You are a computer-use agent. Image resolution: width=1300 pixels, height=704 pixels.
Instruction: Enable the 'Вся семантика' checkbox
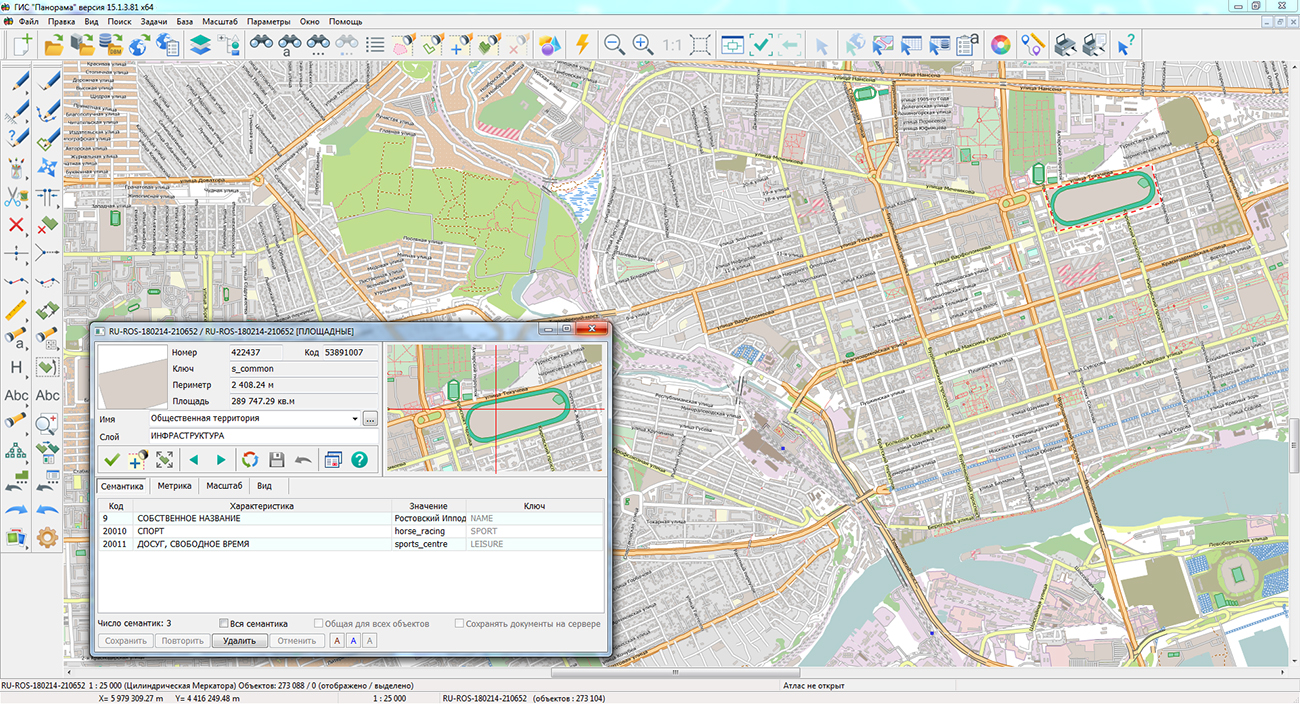(224, 624)
